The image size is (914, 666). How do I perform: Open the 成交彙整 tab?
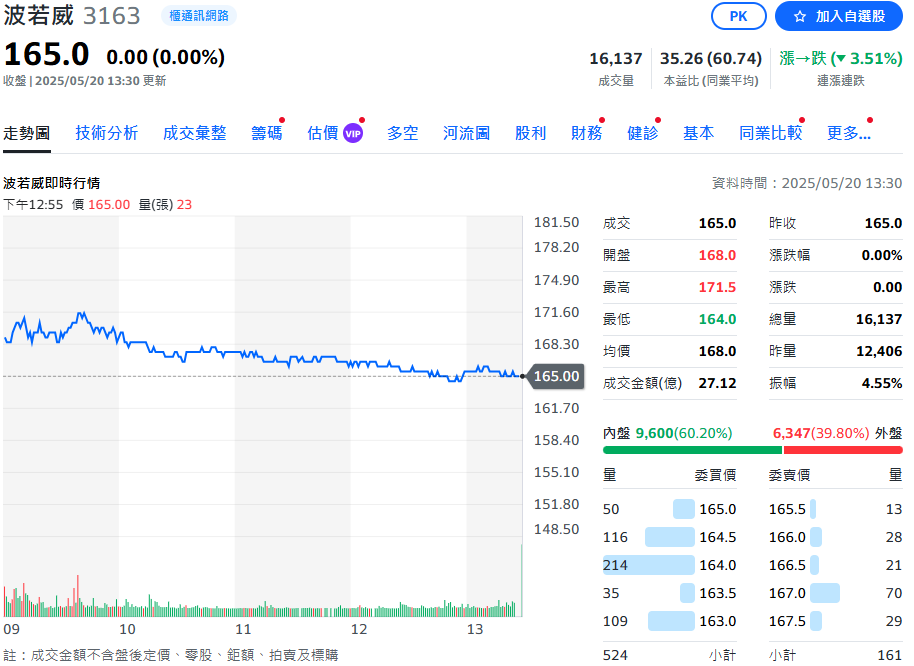click(195, 133)
